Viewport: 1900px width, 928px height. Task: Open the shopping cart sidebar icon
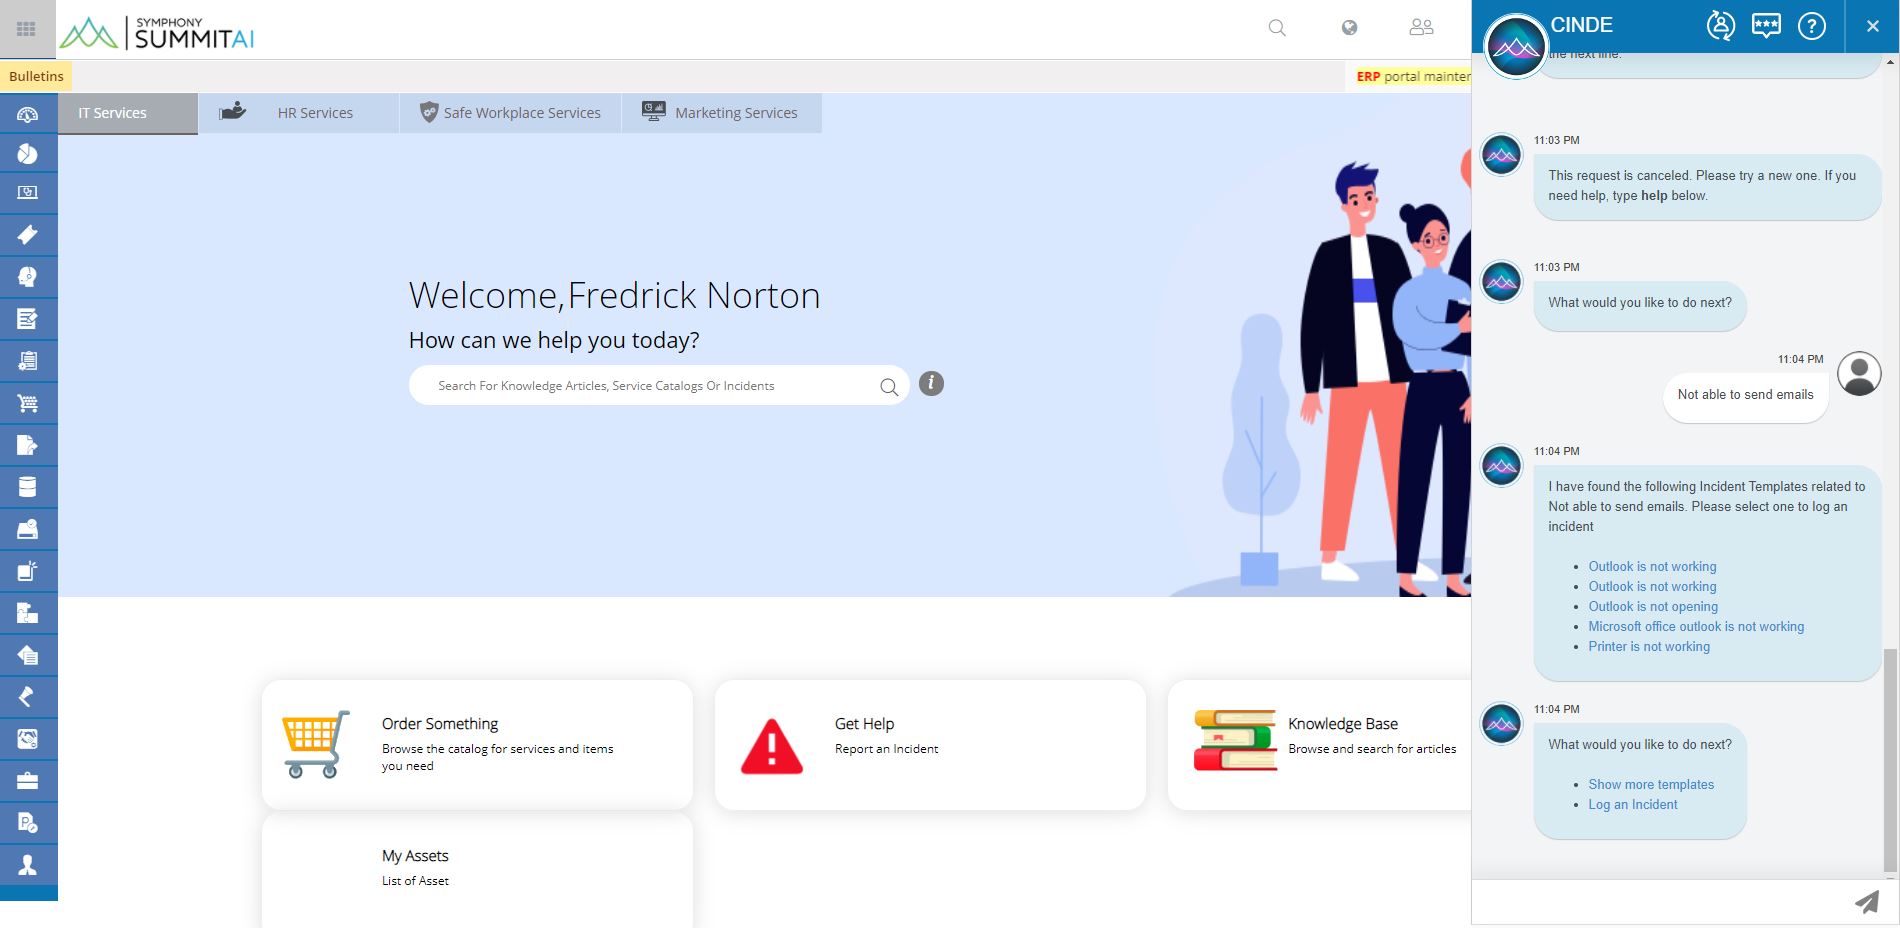coord(28,403)
